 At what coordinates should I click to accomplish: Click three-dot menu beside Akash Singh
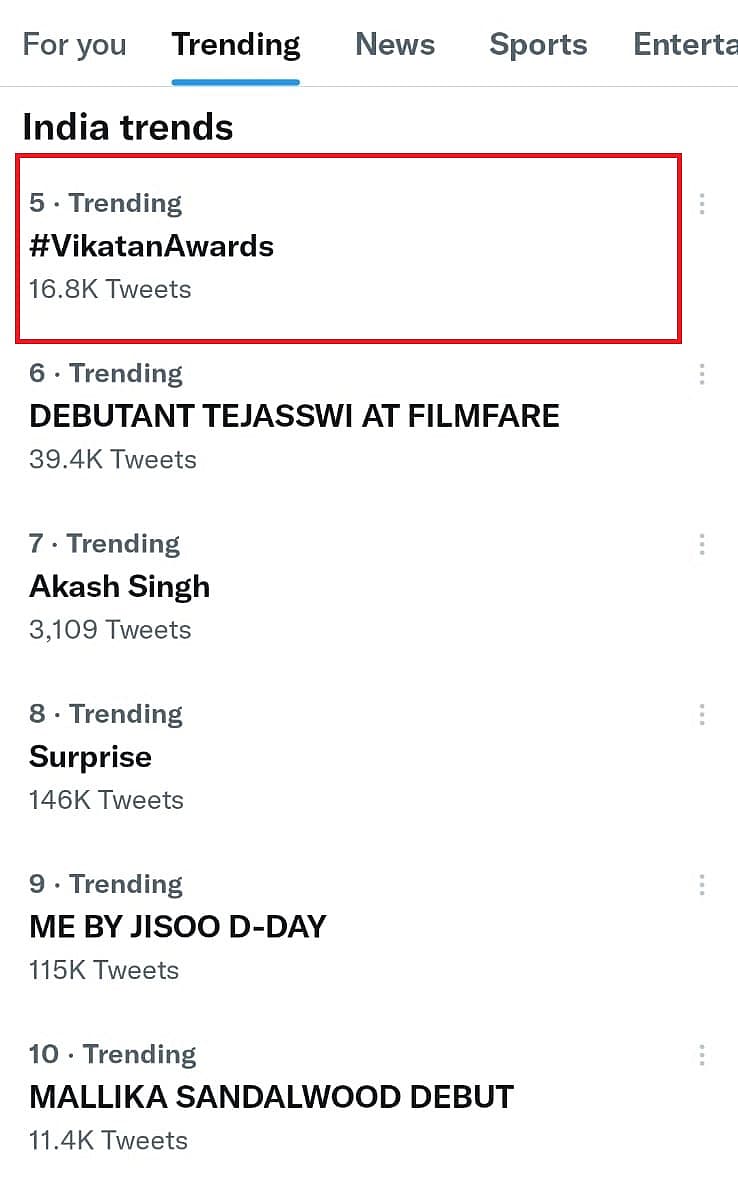pyautogui.click(x=702, y=544)
